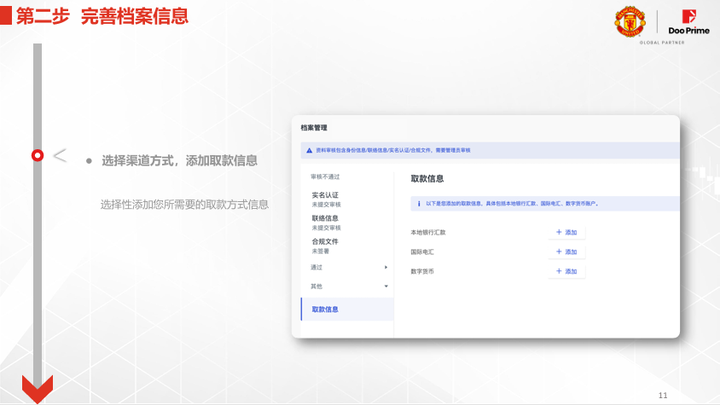Click the 以下是您添加的取款信息 info text
This screenshot has height=405, width=720.
[512, 203]
